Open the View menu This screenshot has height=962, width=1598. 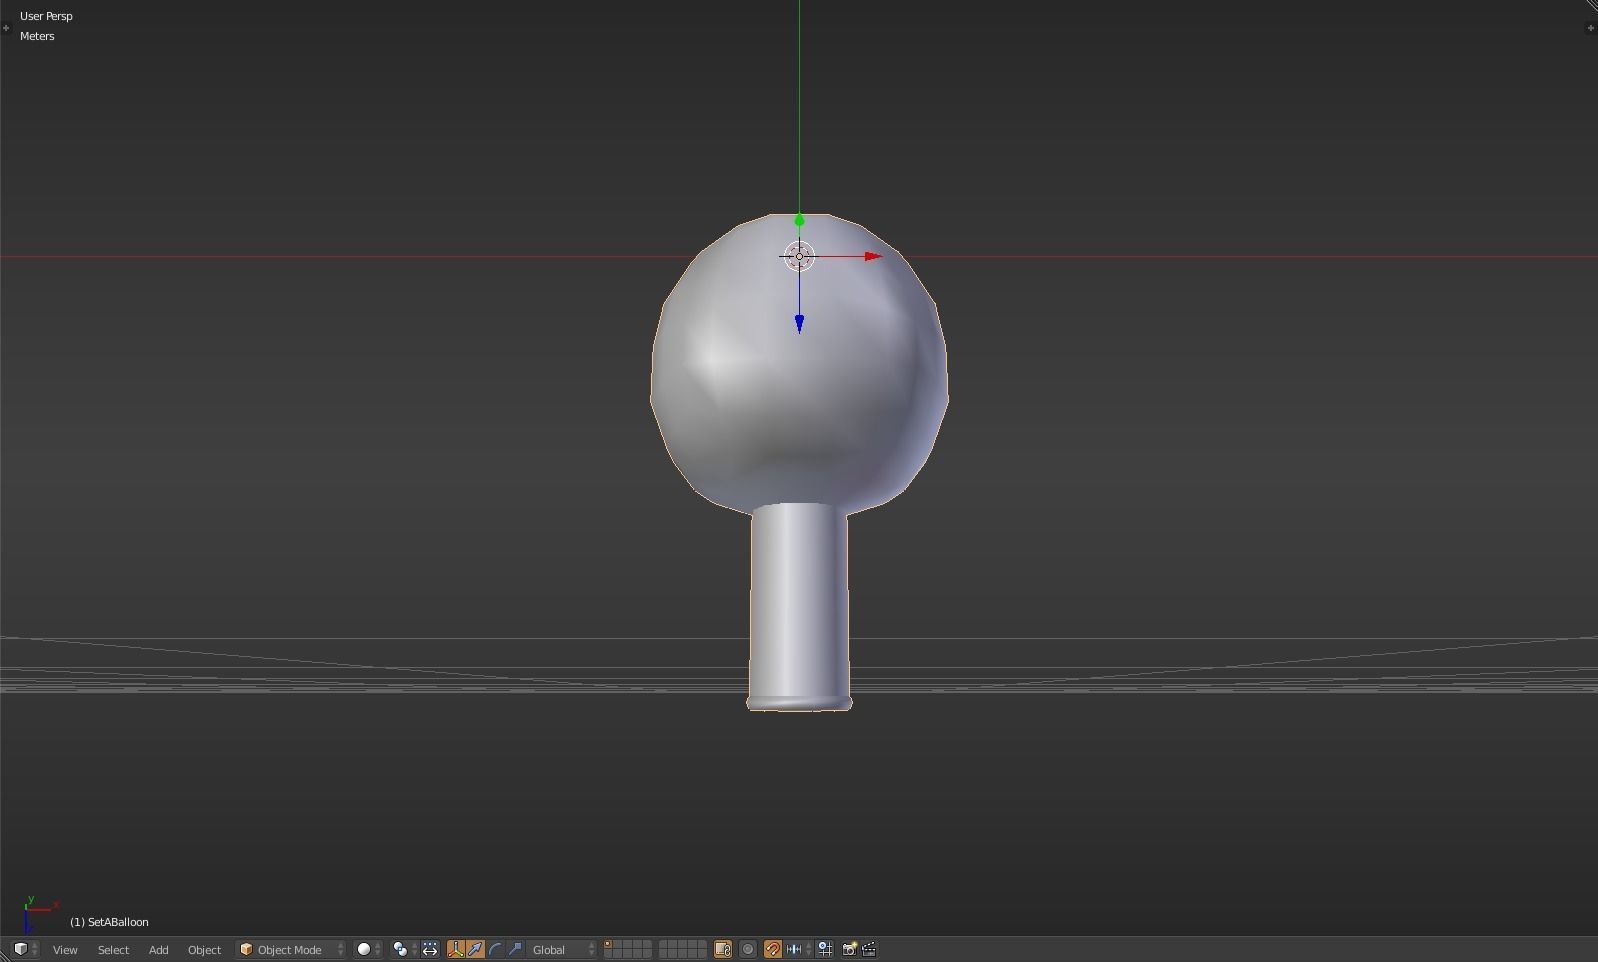(65, 949)
